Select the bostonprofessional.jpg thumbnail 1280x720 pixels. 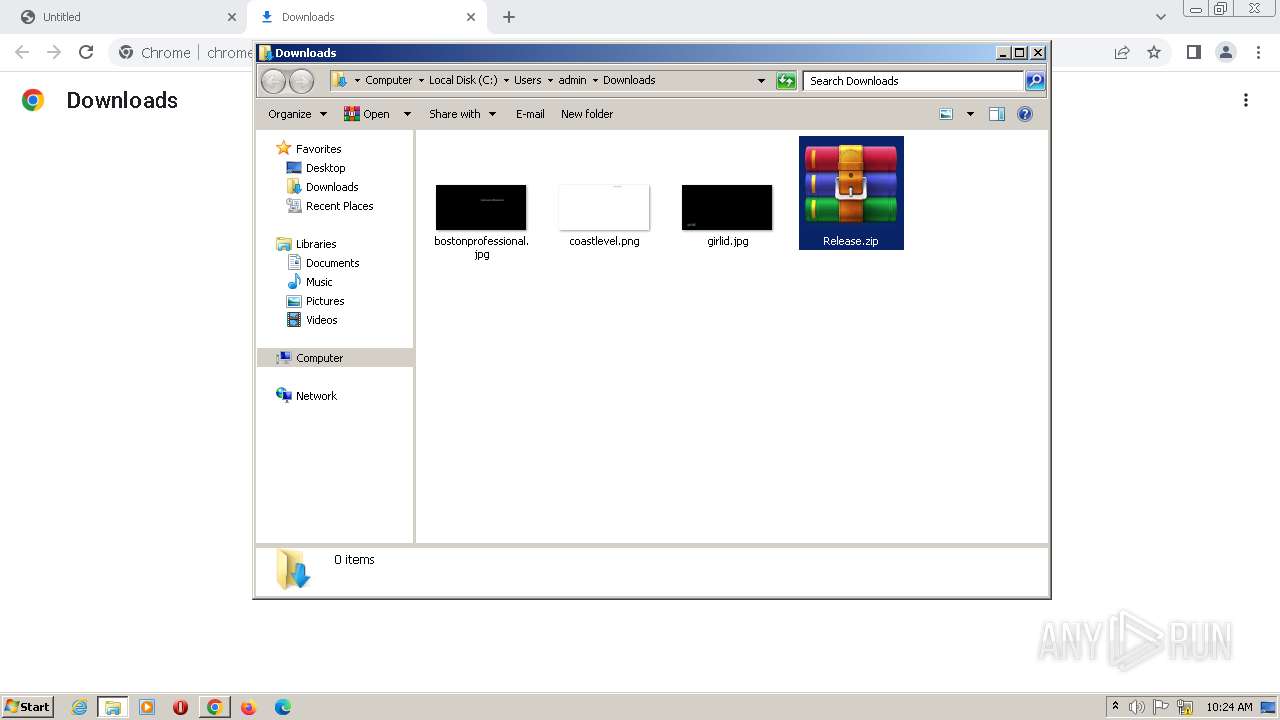tap(481, 207)
